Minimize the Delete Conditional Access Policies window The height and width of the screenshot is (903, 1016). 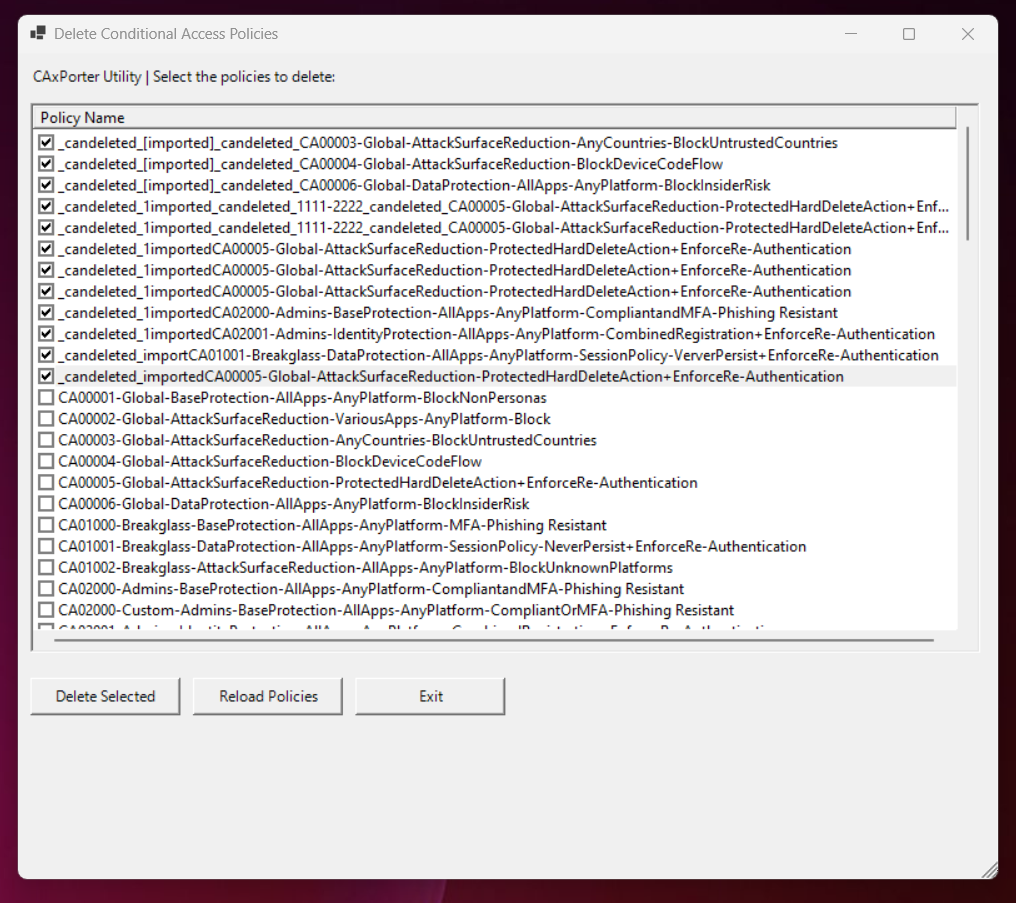[849, 34]
